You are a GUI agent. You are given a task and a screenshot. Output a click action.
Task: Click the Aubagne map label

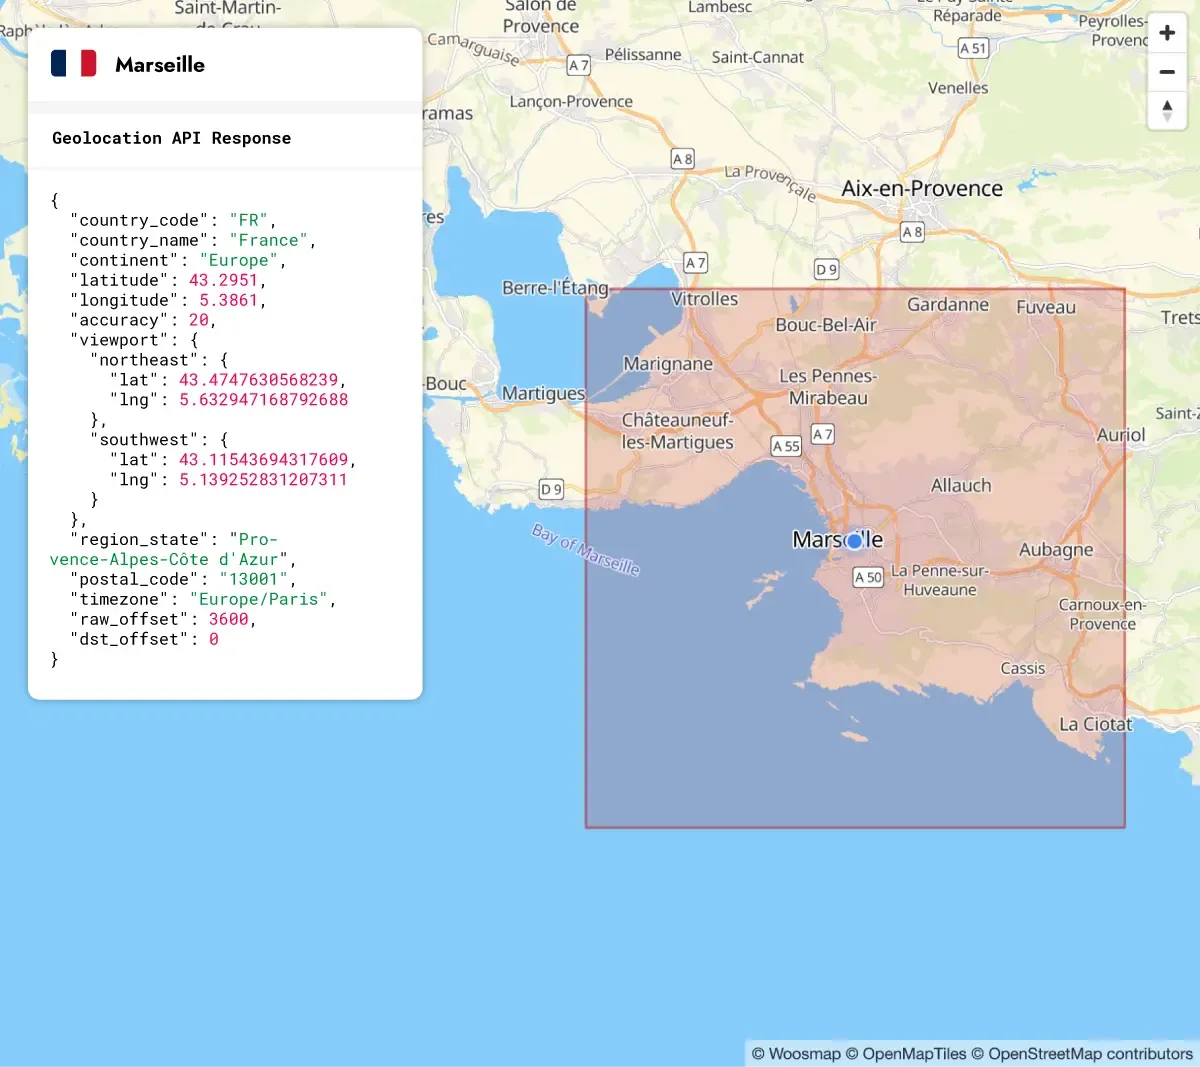point(1056,550)
